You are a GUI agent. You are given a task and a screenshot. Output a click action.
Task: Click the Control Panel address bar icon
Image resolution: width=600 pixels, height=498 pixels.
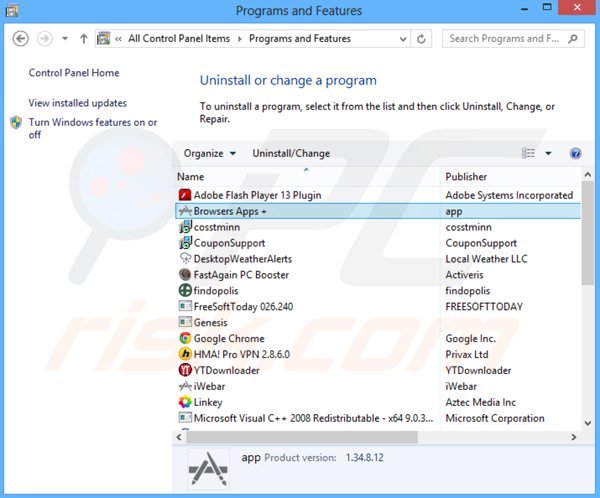coord(103,39)
